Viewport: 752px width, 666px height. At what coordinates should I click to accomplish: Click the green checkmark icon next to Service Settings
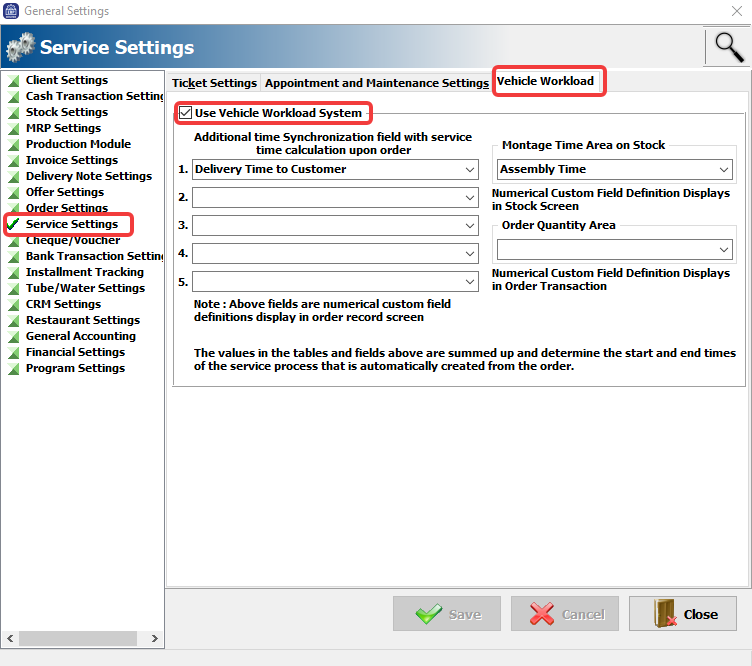[x=13, y=224]
